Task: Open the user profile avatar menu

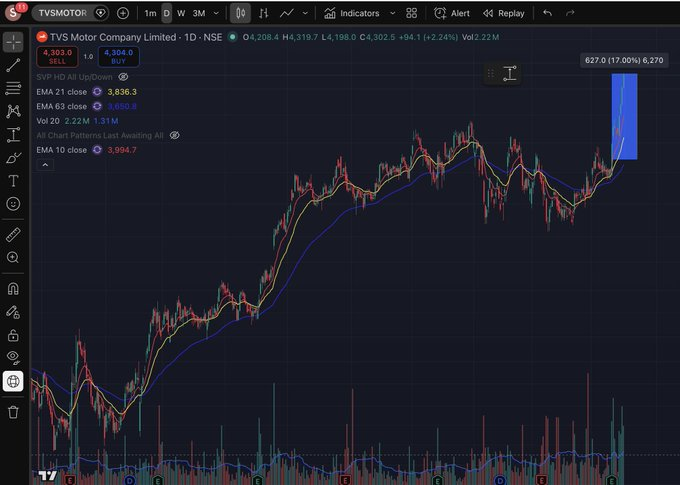Action: (x=14, y=12)
